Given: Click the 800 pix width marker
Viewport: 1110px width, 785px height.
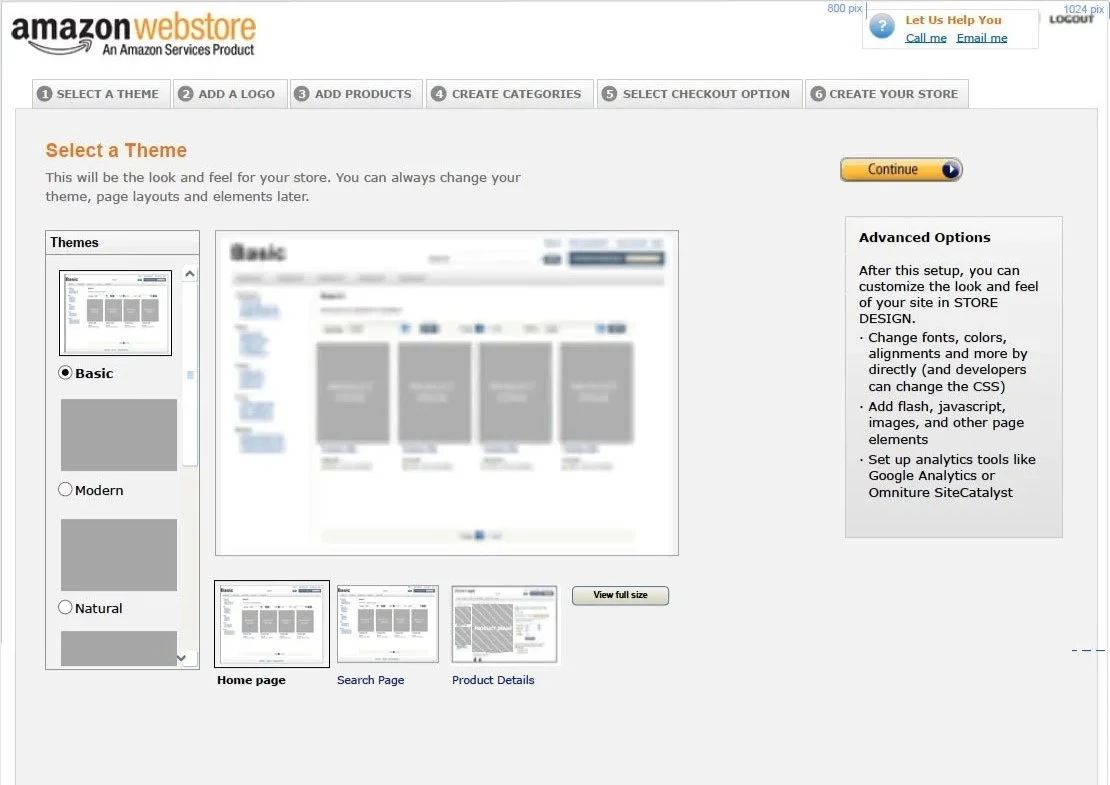Looking at the screenshot, I should (x=845, y=8).
